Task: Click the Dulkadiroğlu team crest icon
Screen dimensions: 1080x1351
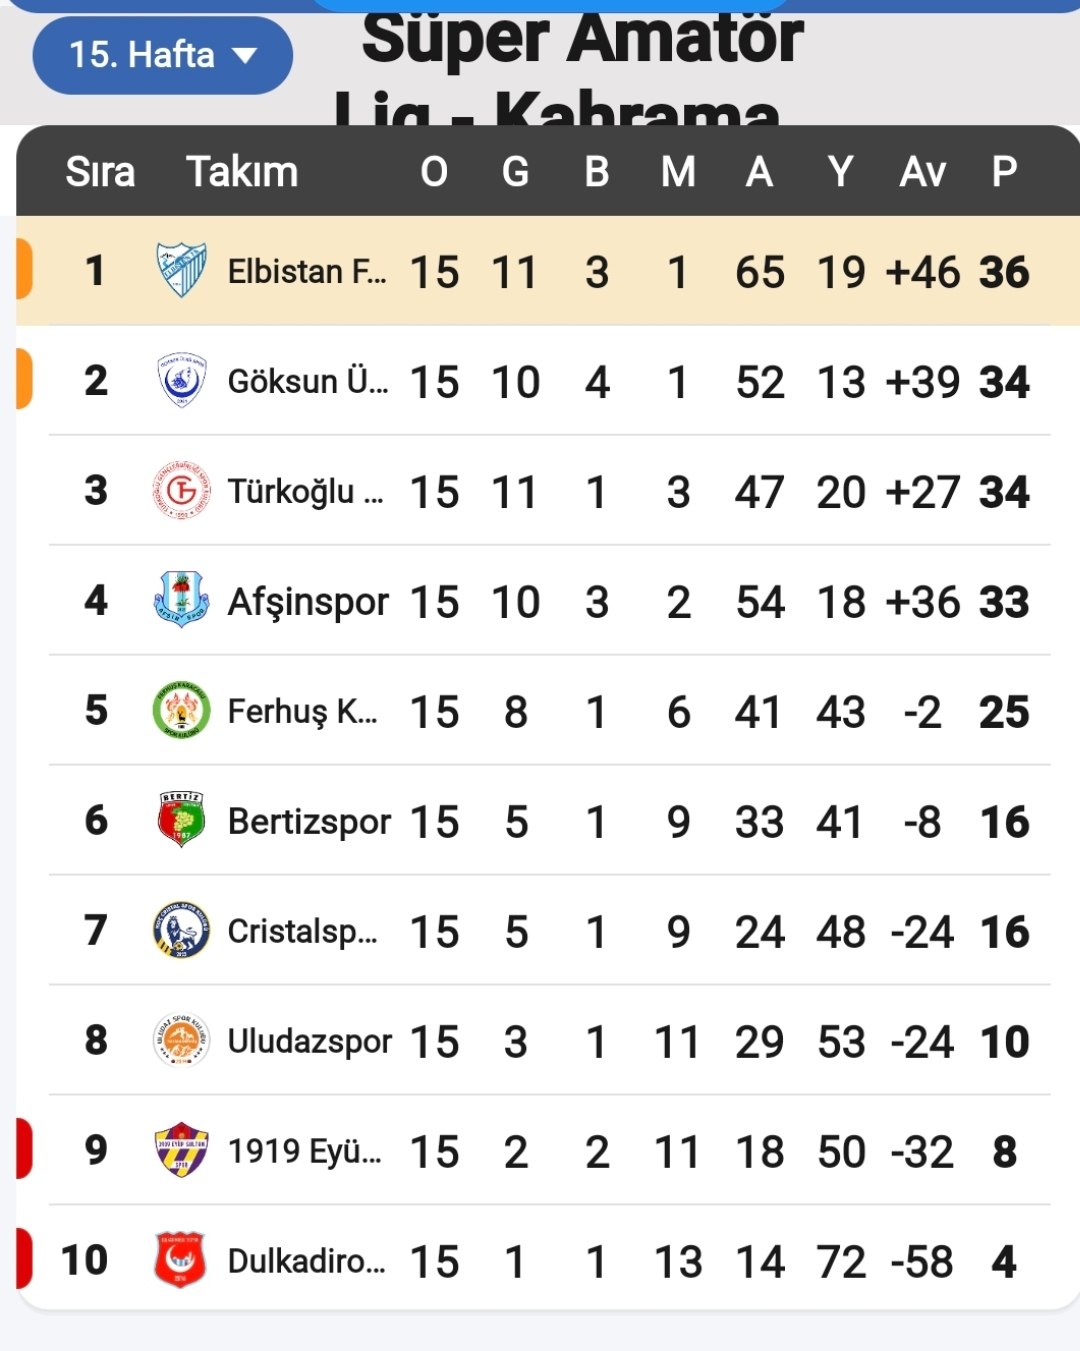Action: [181, 1260]
